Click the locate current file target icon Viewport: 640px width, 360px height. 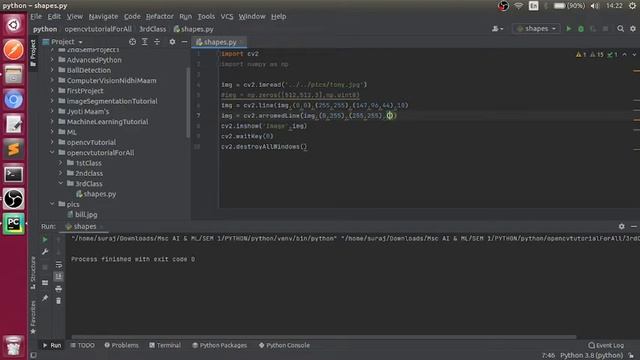[132, 42]
